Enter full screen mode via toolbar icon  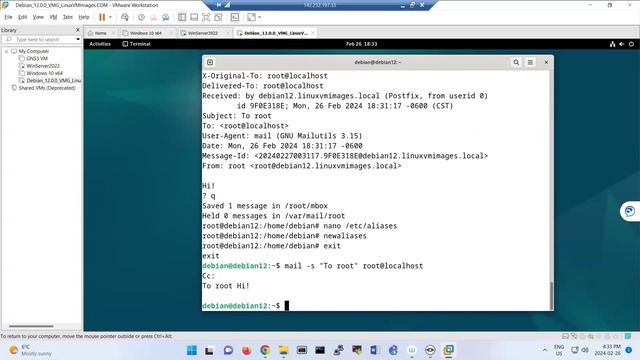click(206, 17)
